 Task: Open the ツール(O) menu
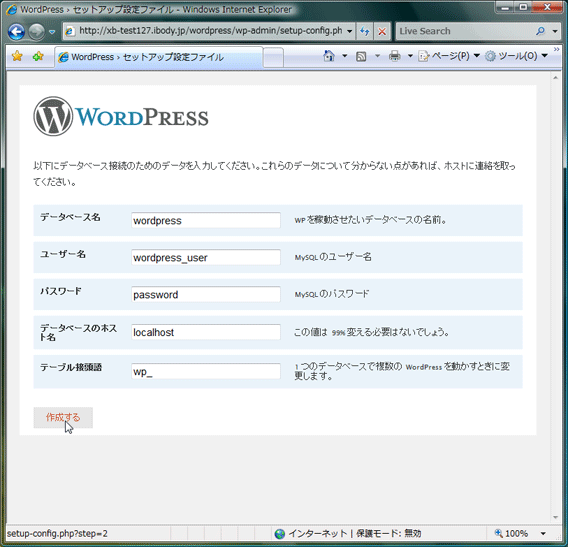coord(516,56)
